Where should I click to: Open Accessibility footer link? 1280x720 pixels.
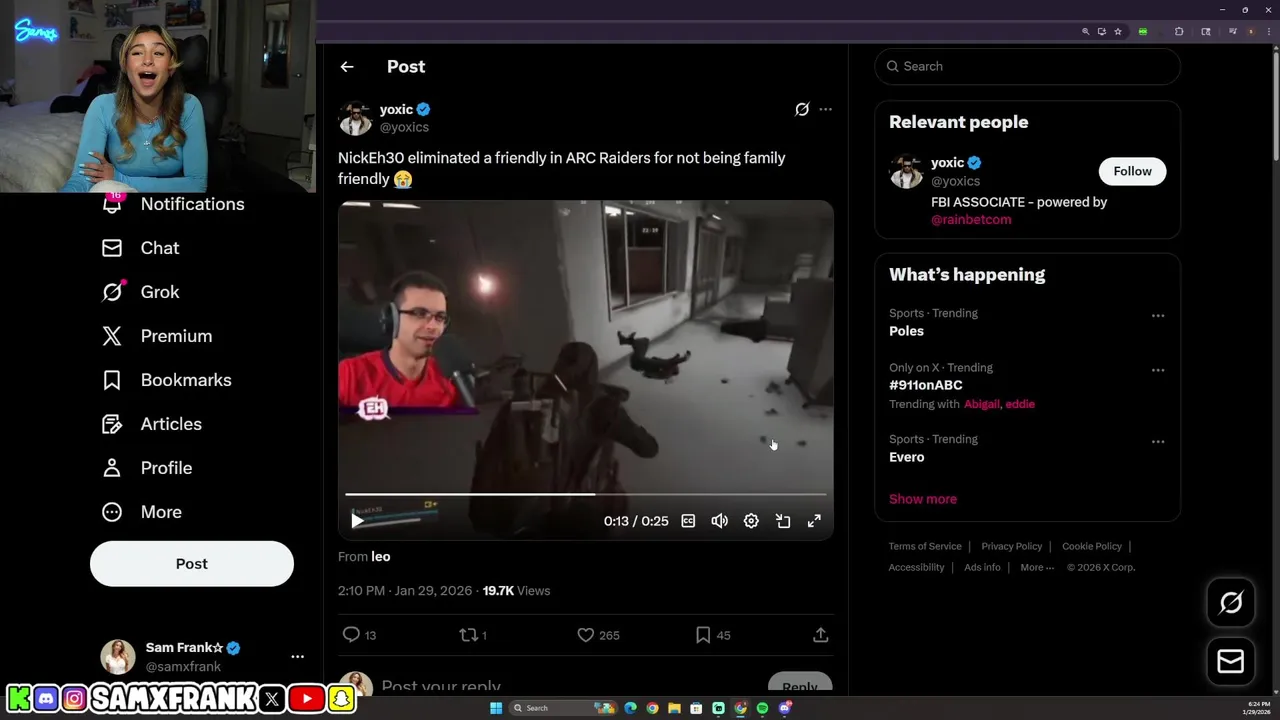click(916, 567)
